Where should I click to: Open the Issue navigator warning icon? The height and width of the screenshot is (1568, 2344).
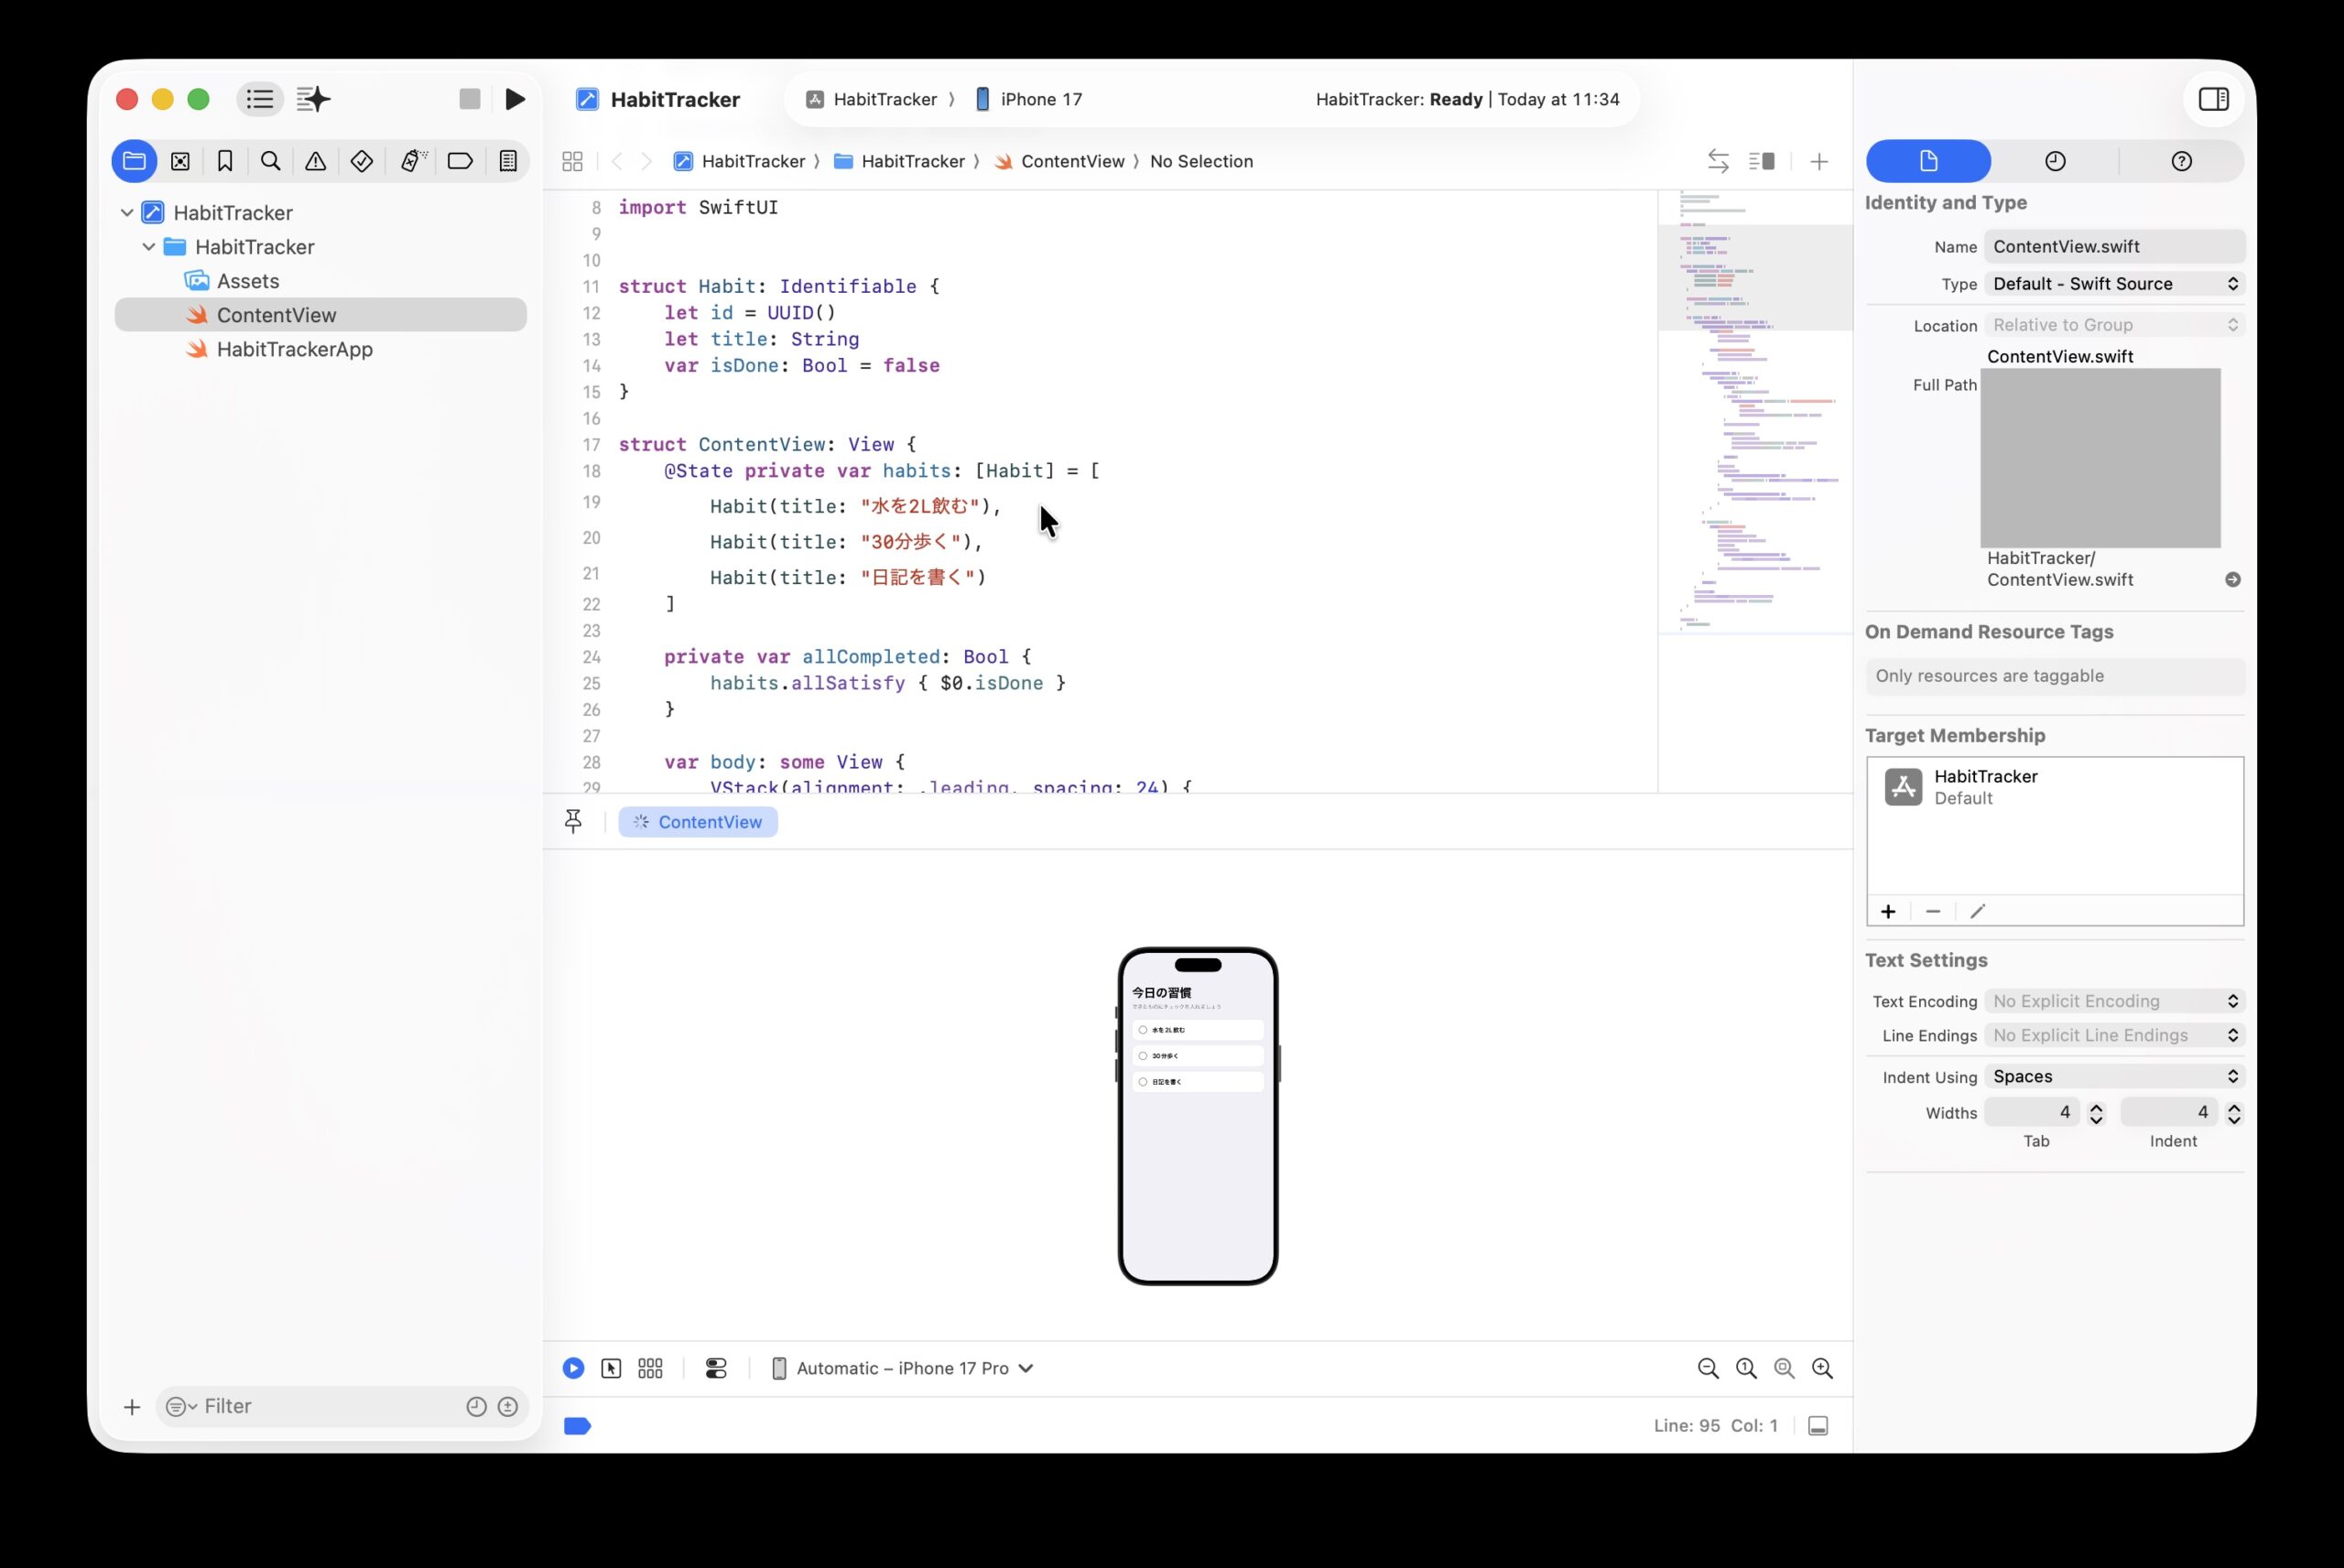[x=316, y=161]
